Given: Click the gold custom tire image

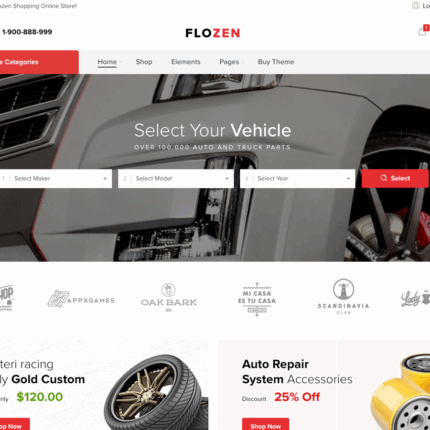Looking at the screenshot, I should pos(156,392).
